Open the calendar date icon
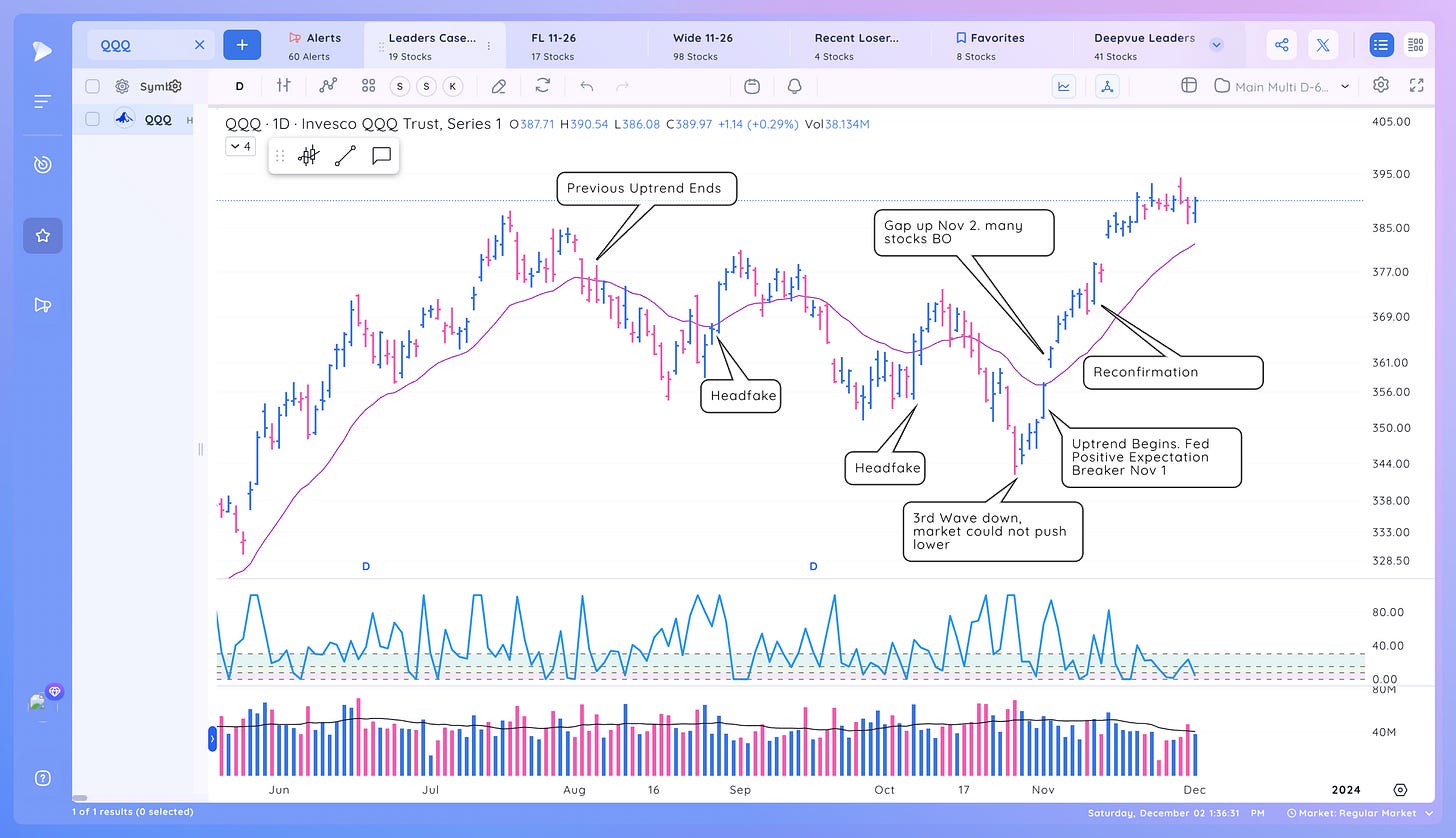The height and width of the screenshot is (838, 1456). point(752,86)
